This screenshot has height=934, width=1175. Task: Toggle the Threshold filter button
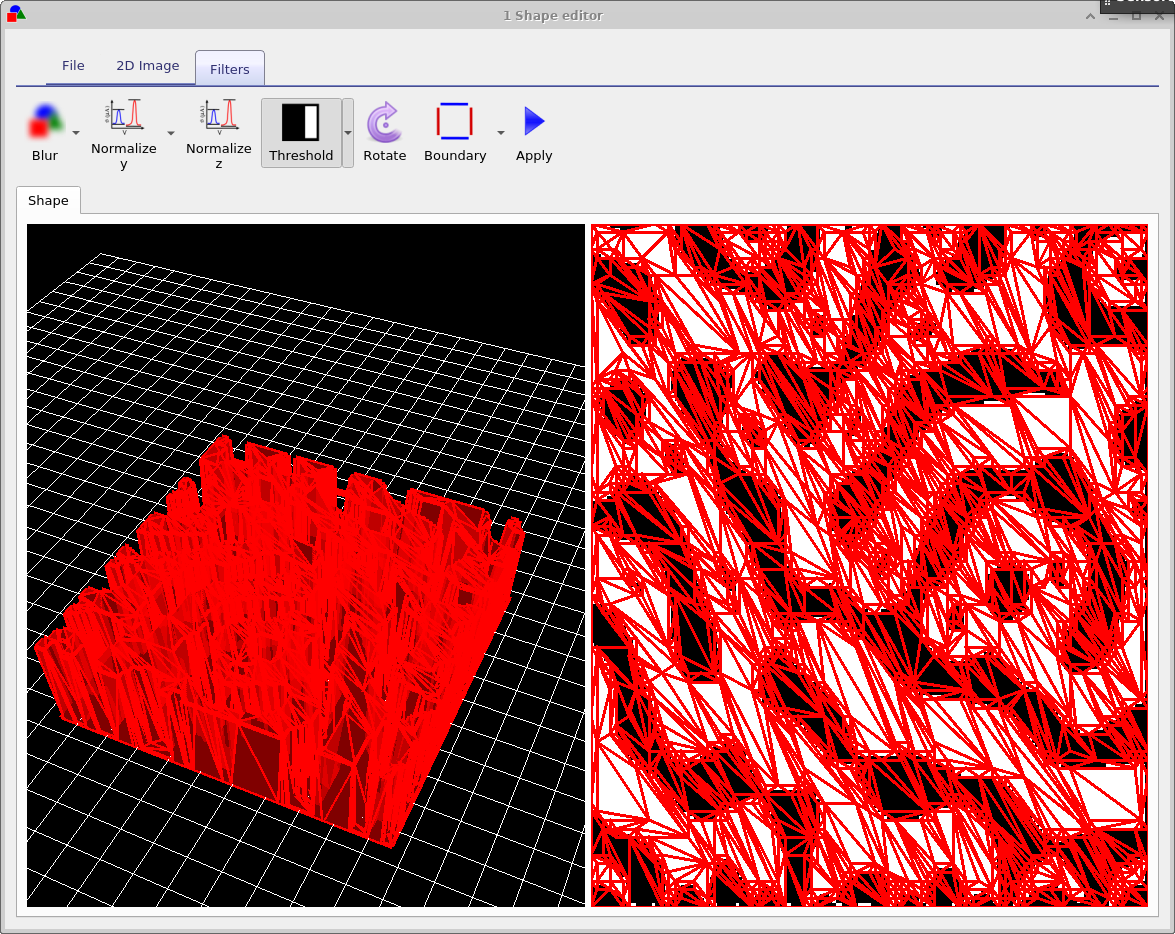[x=301, y=133]
